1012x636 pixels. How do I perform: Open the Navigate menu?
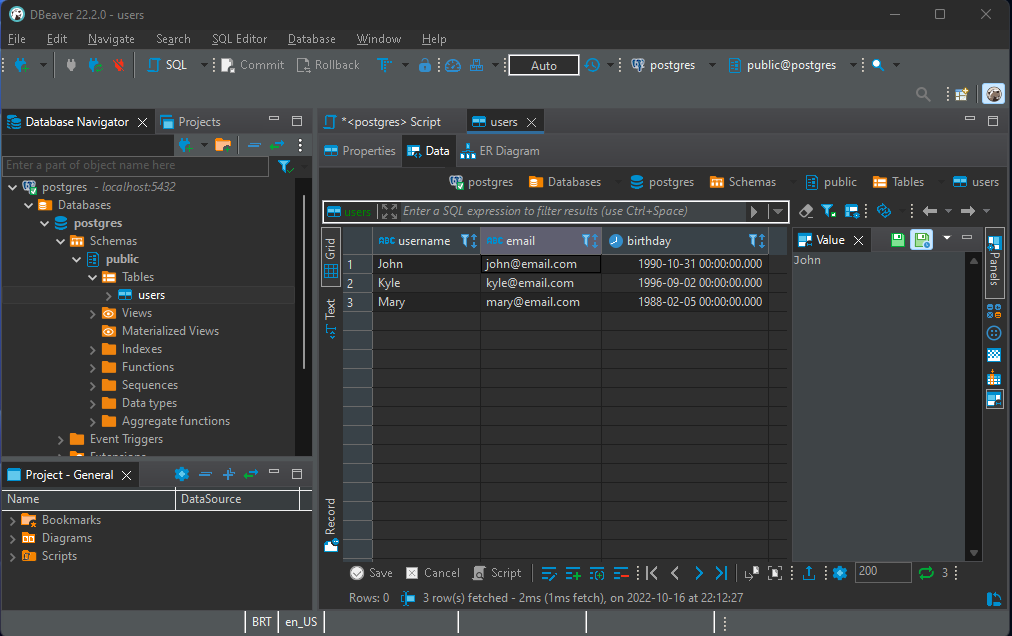point(111,39)
